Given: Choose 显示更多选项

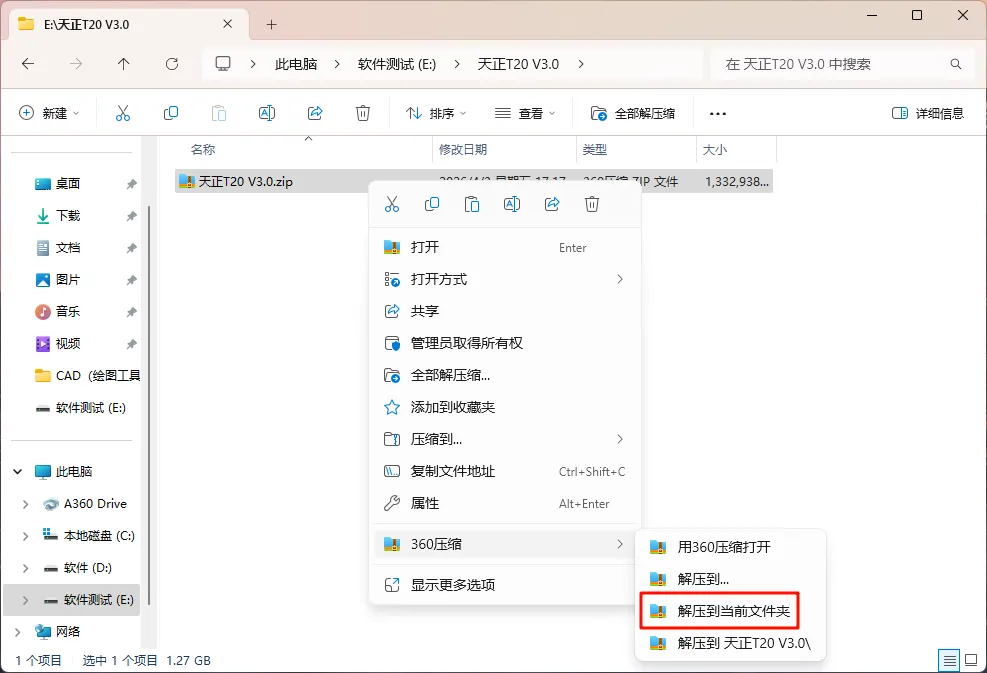Looking at the screenshot, I should click(x=505, y=585).
